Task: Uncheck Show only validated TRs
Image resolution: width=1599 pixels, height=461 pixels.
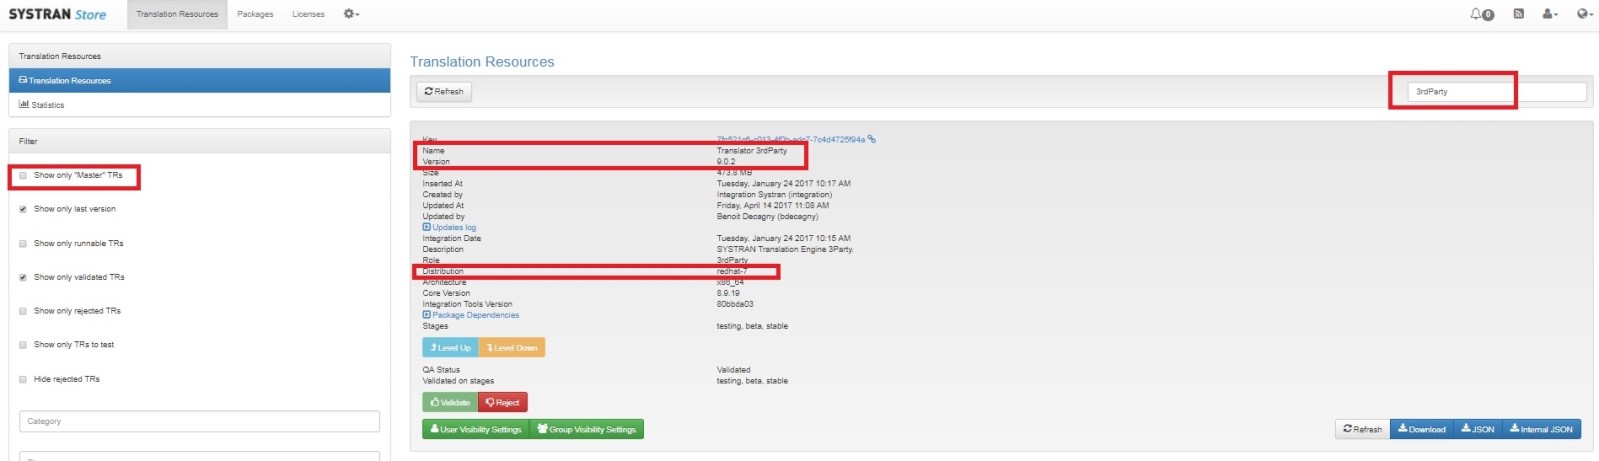Action: [23, 277]
